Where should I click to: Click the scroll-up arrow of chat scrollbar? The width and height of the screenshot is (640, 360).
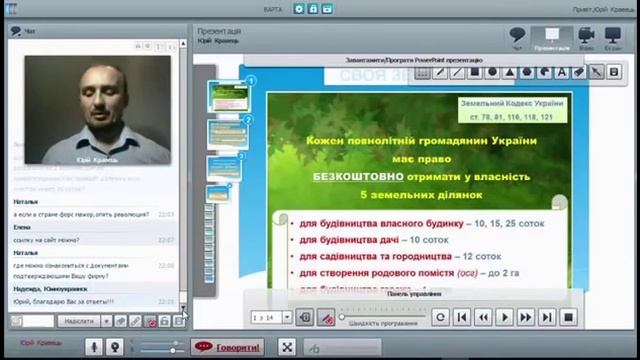click(183, 43)
